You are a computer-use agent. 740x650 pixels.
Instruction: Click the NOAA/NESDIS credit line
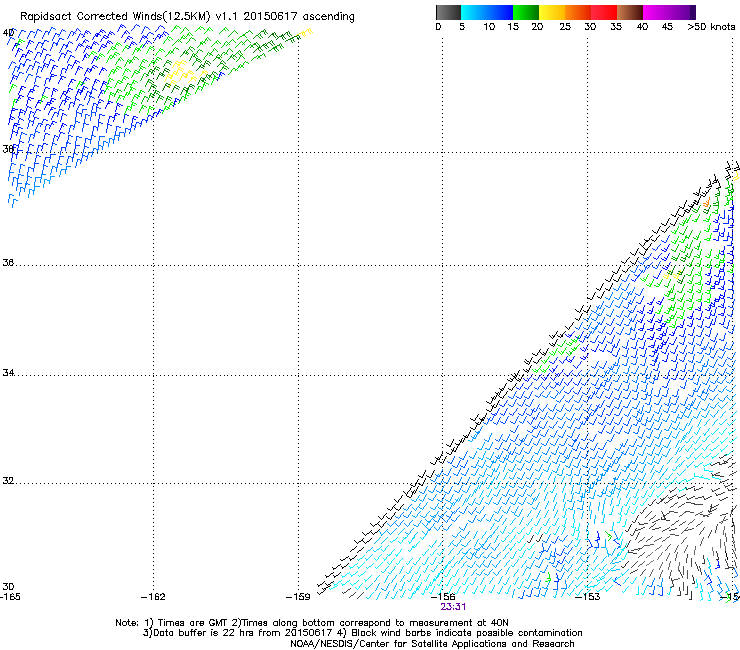pos(432,644)
